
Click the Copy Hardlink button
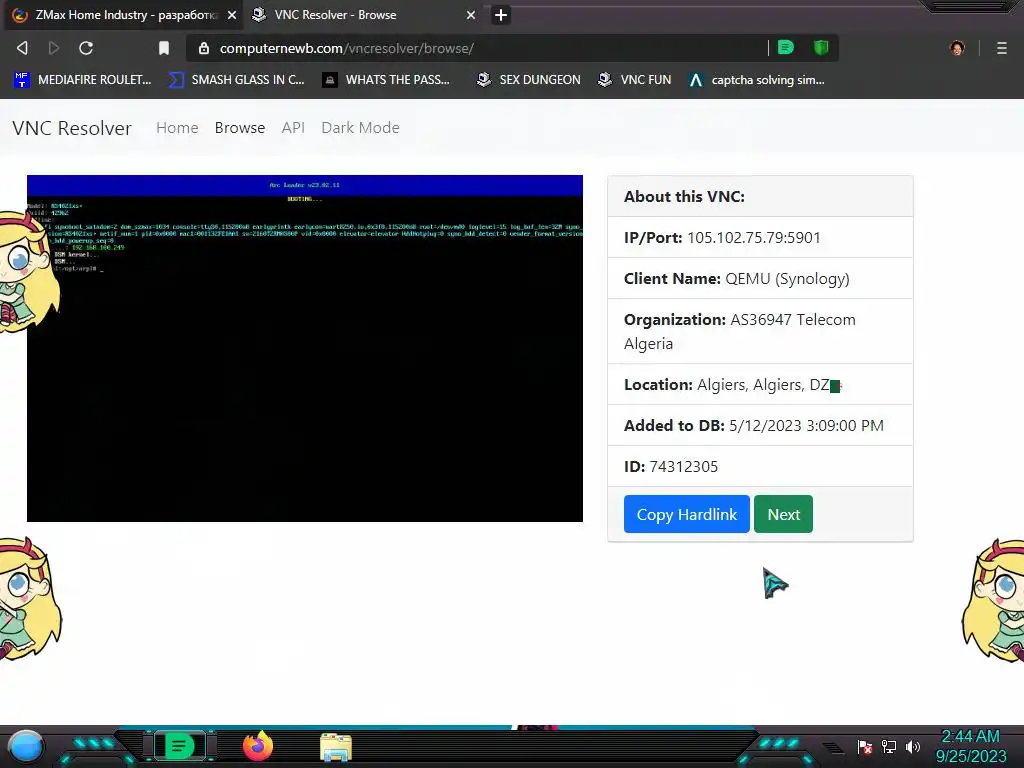click(x=686, y=514)
